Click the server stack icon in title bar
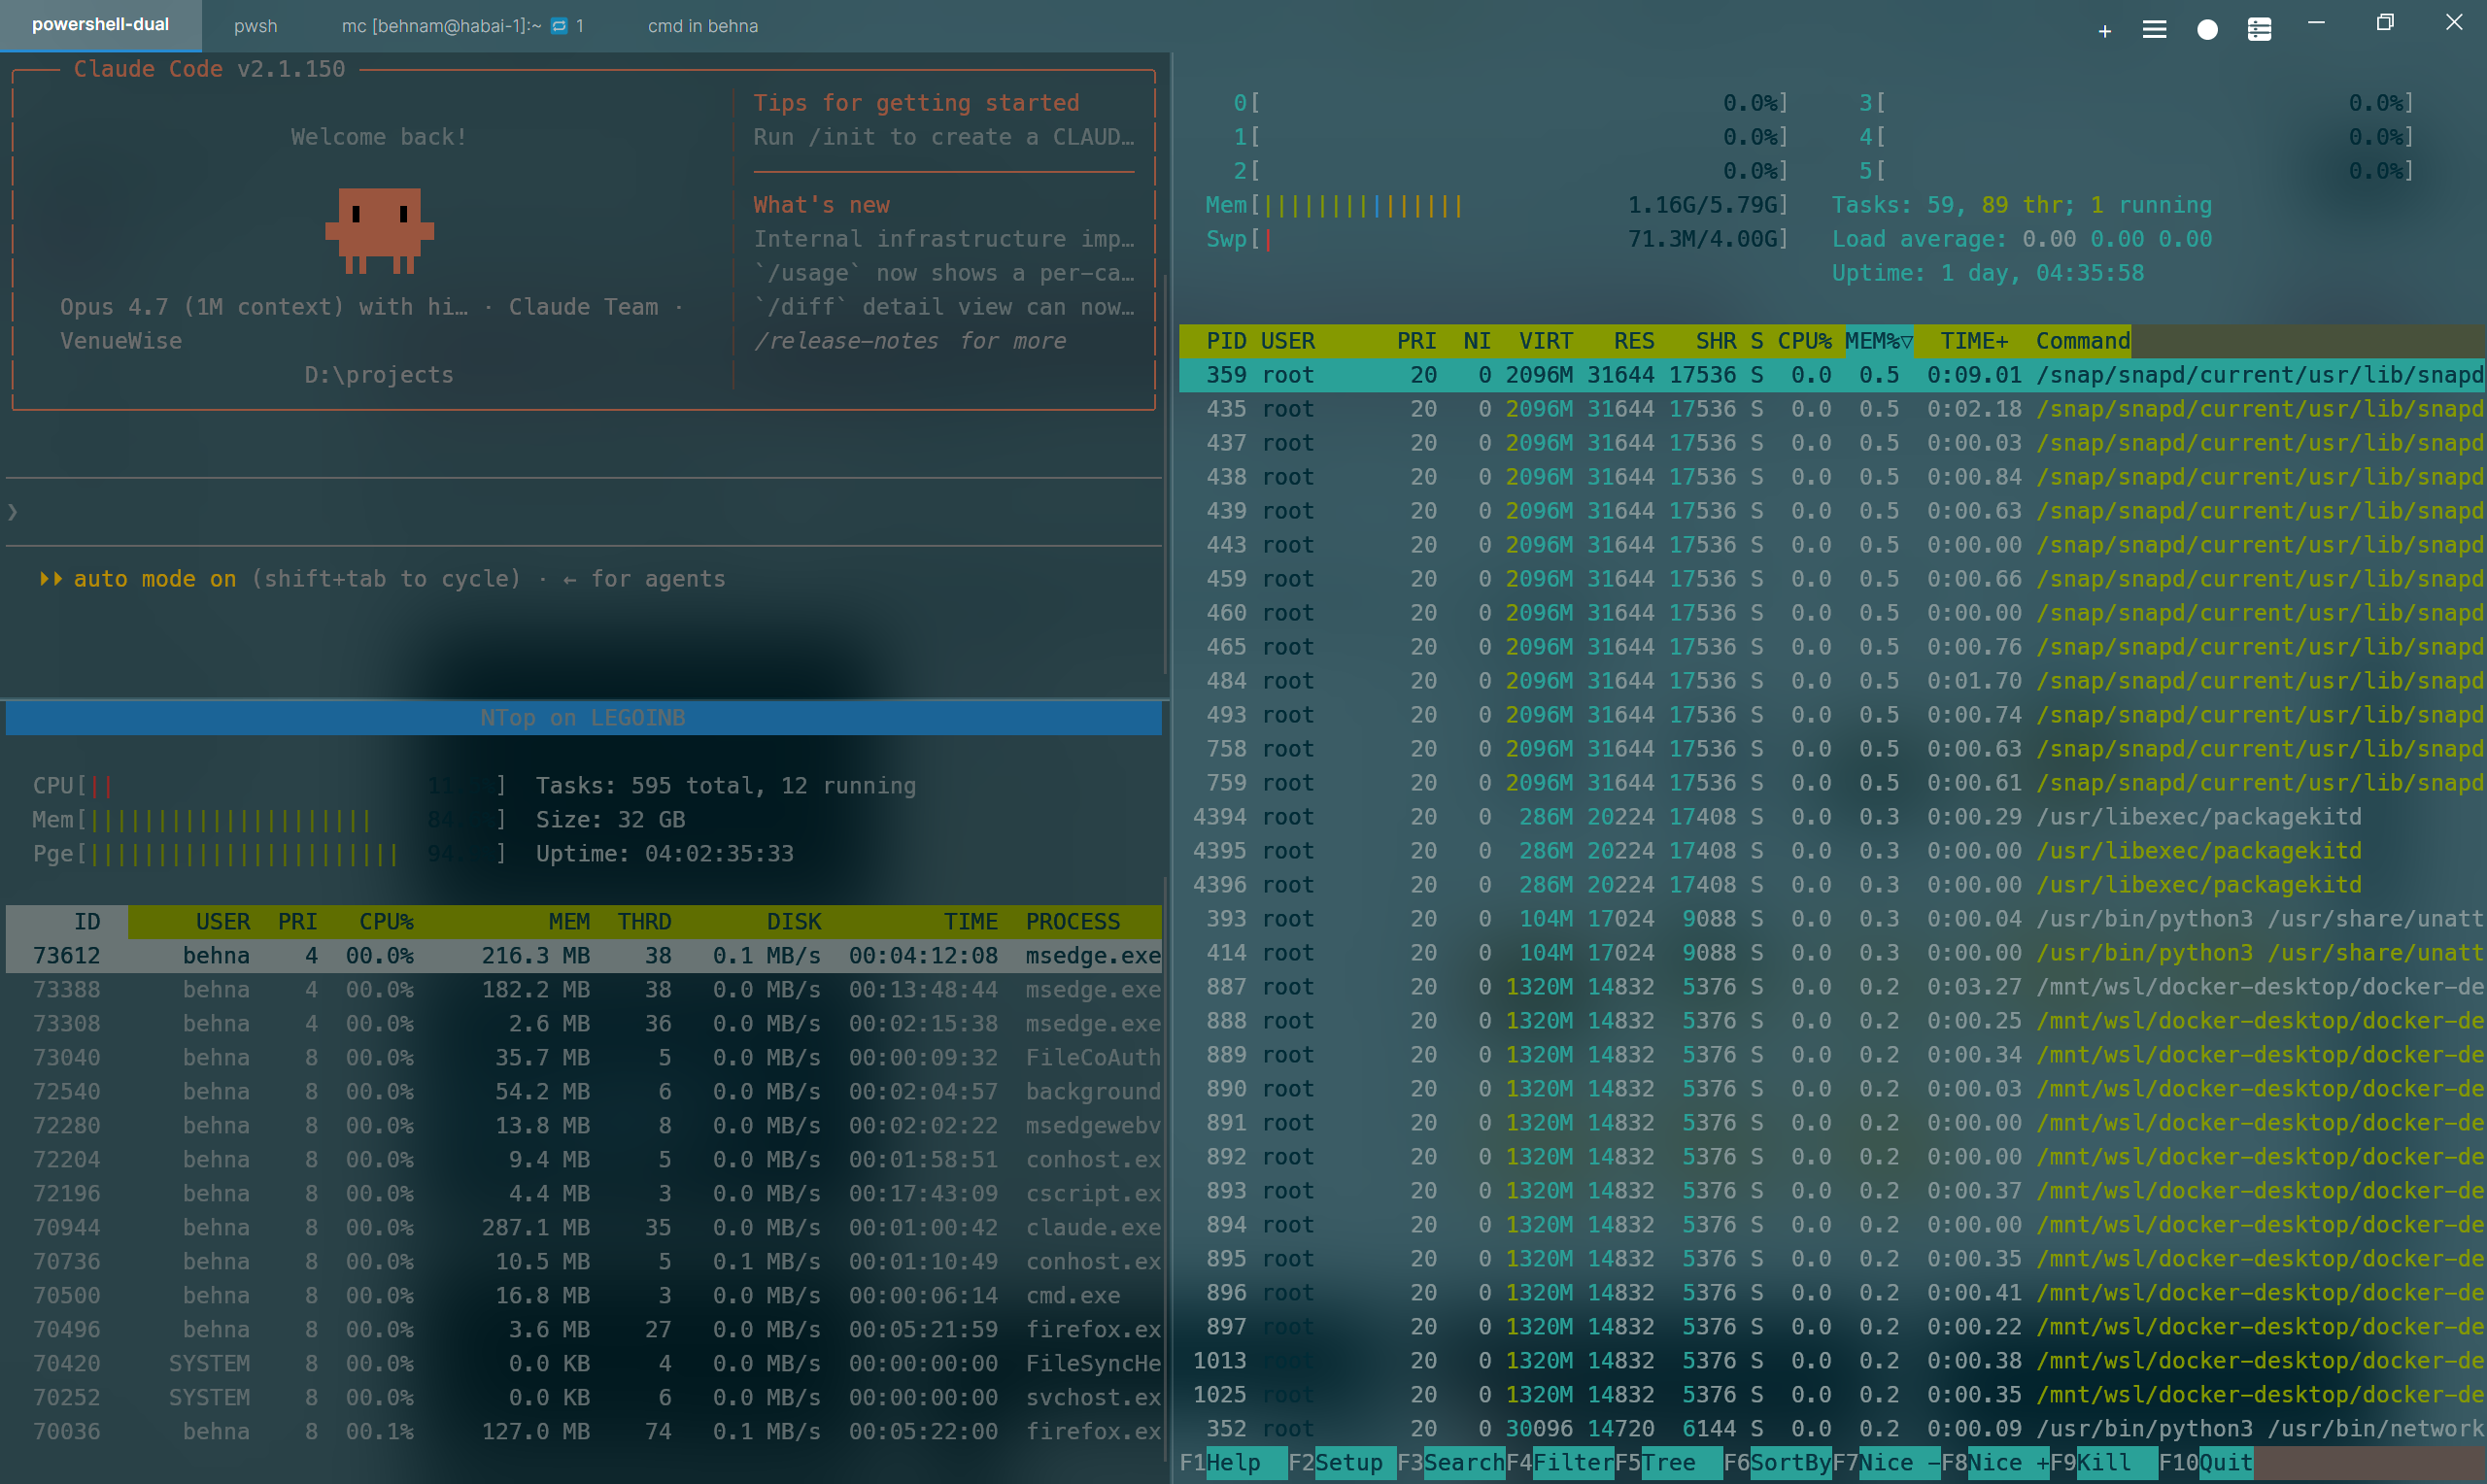2487x1484 pixels. click(x=2259, y=30)
